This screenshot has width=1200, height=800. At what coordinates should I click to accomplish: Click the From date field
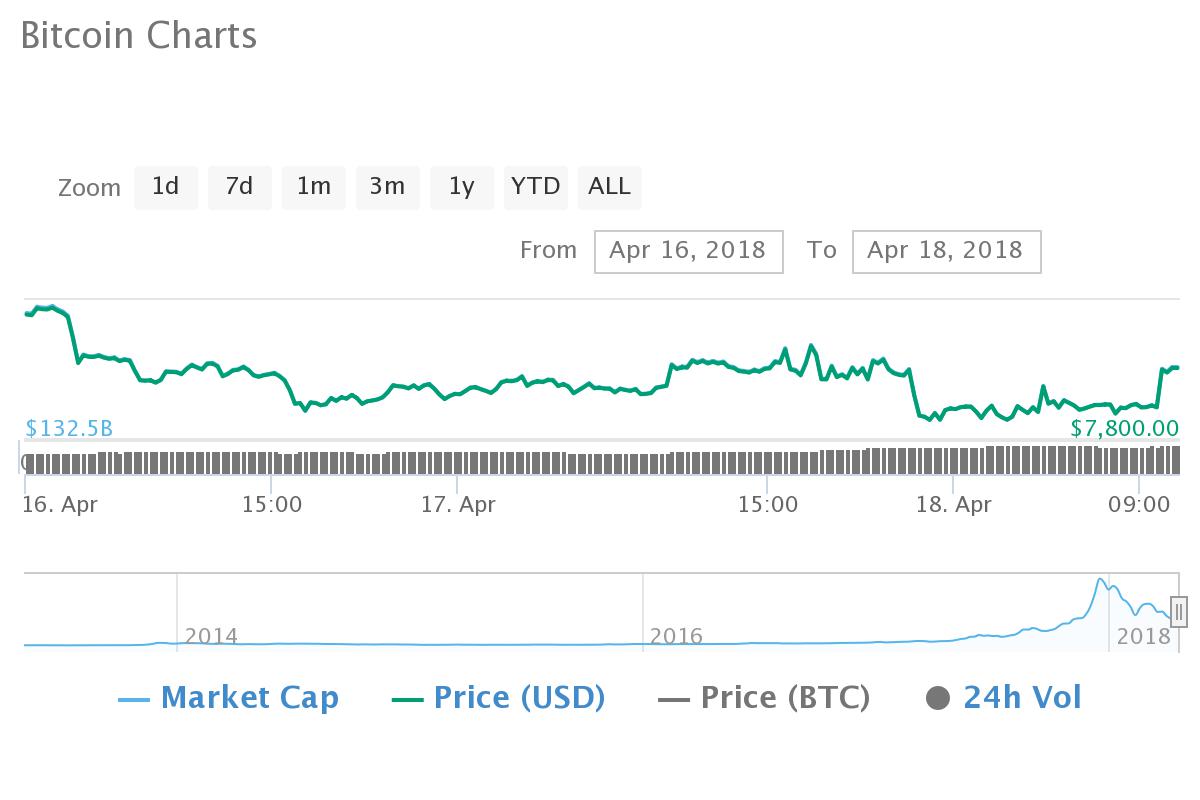point(688,251)
